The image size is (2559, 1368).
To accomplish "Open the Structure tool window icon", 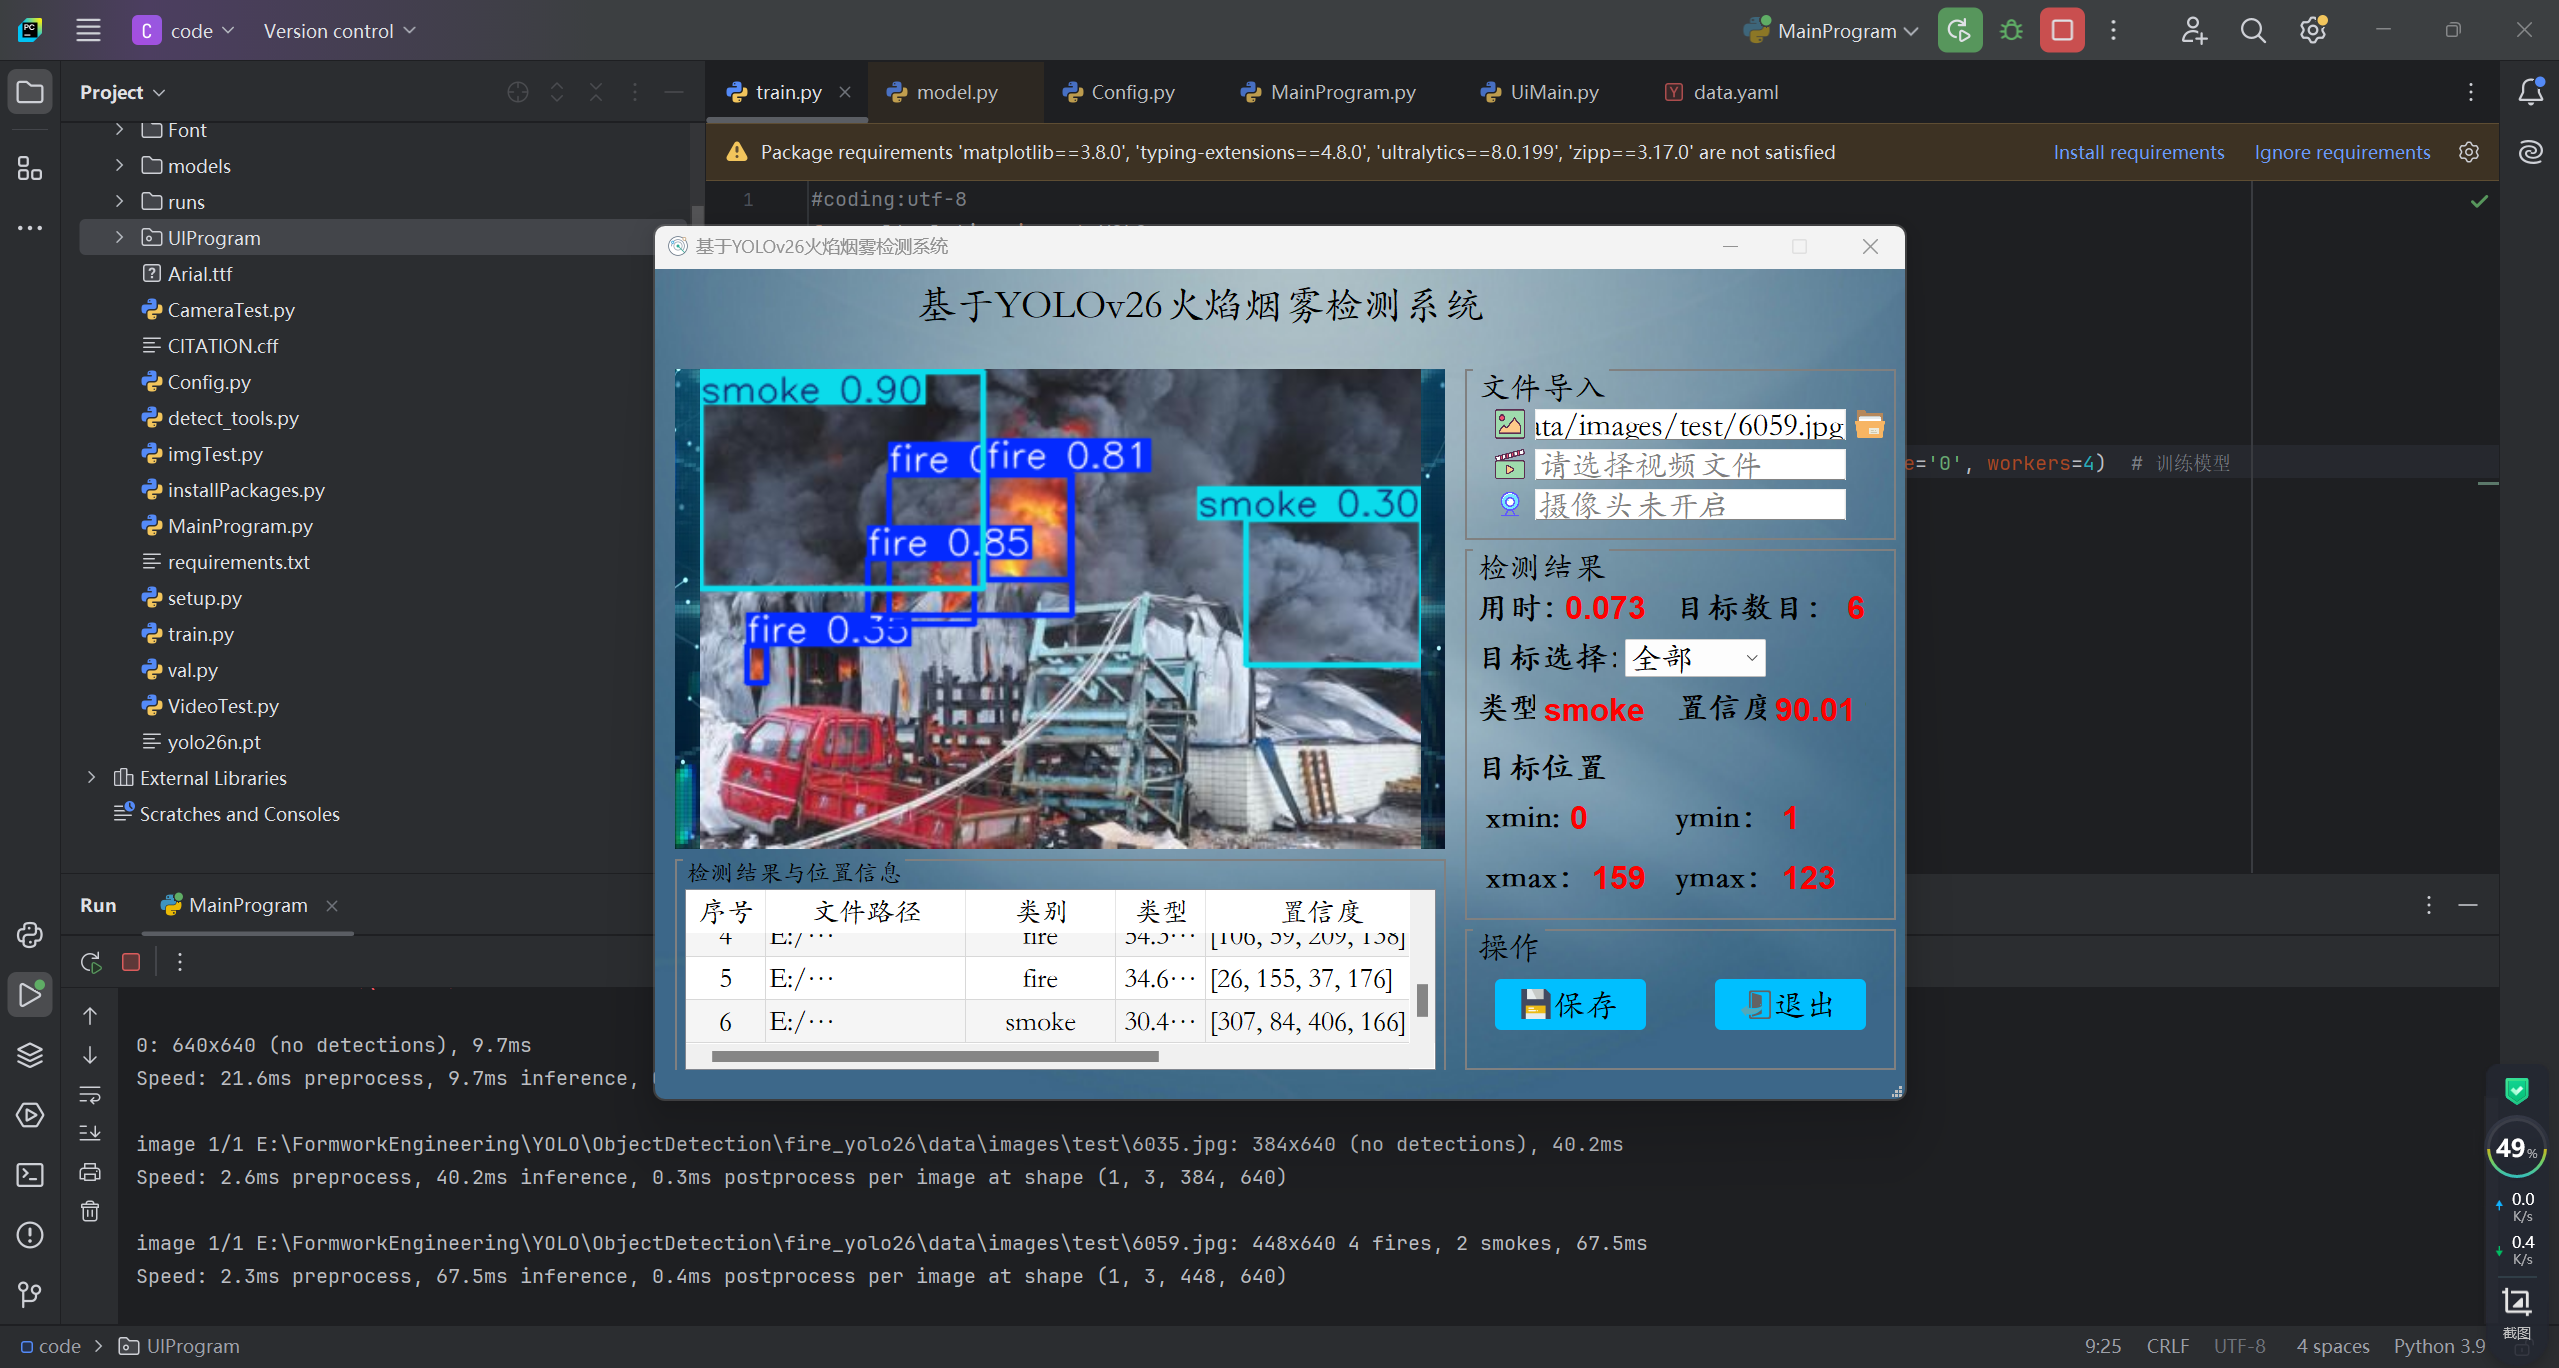I will click(x=30, y=168).
